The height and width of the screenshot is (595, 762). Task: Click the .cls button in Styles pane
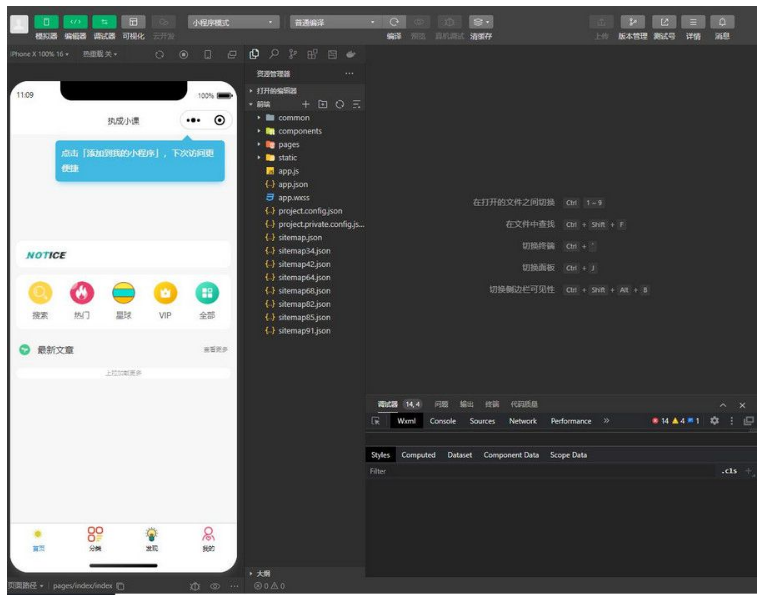(x=728, y=470)
